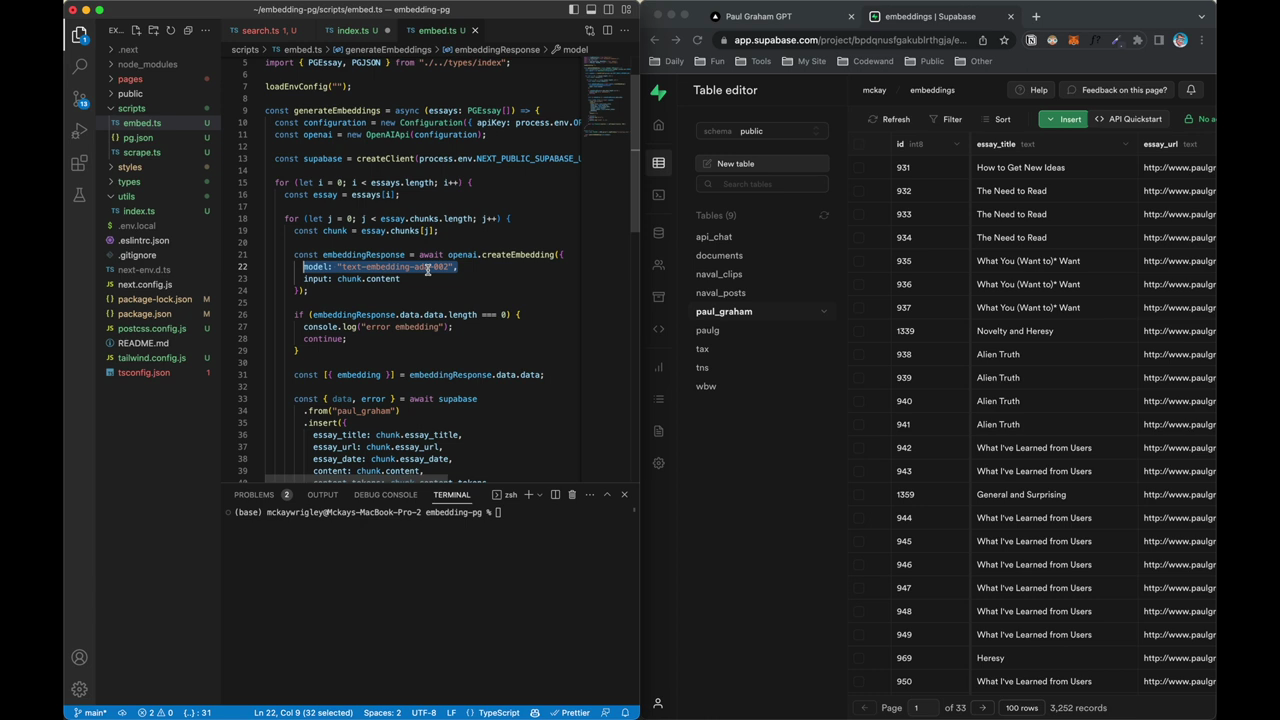The image size is (1280, 720).
Task: Open the Testing flask icon view
Action: click(x=79, y=195)
